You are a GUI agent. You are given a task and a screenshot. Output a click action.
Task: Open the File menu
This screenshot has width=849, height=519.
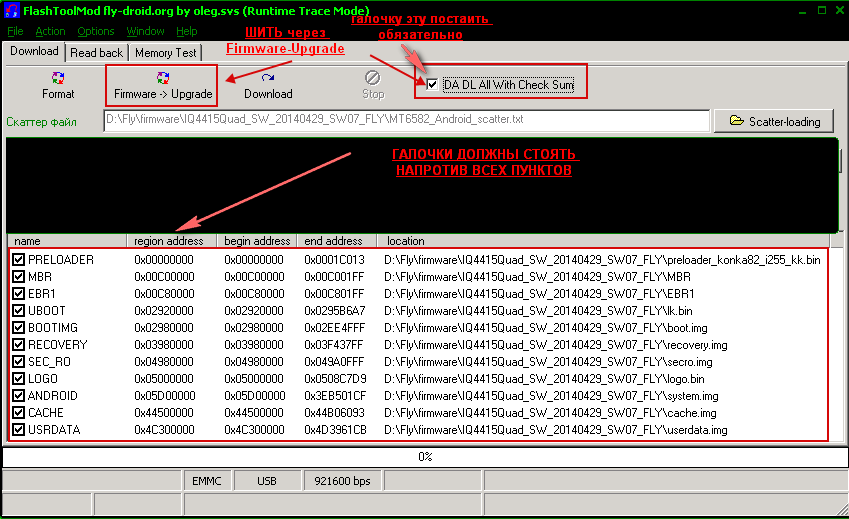click(x=15, y=31)
